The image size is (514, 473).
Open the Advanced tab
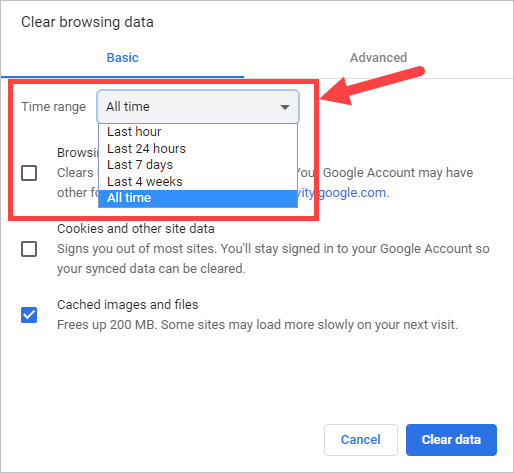point(378,58)
